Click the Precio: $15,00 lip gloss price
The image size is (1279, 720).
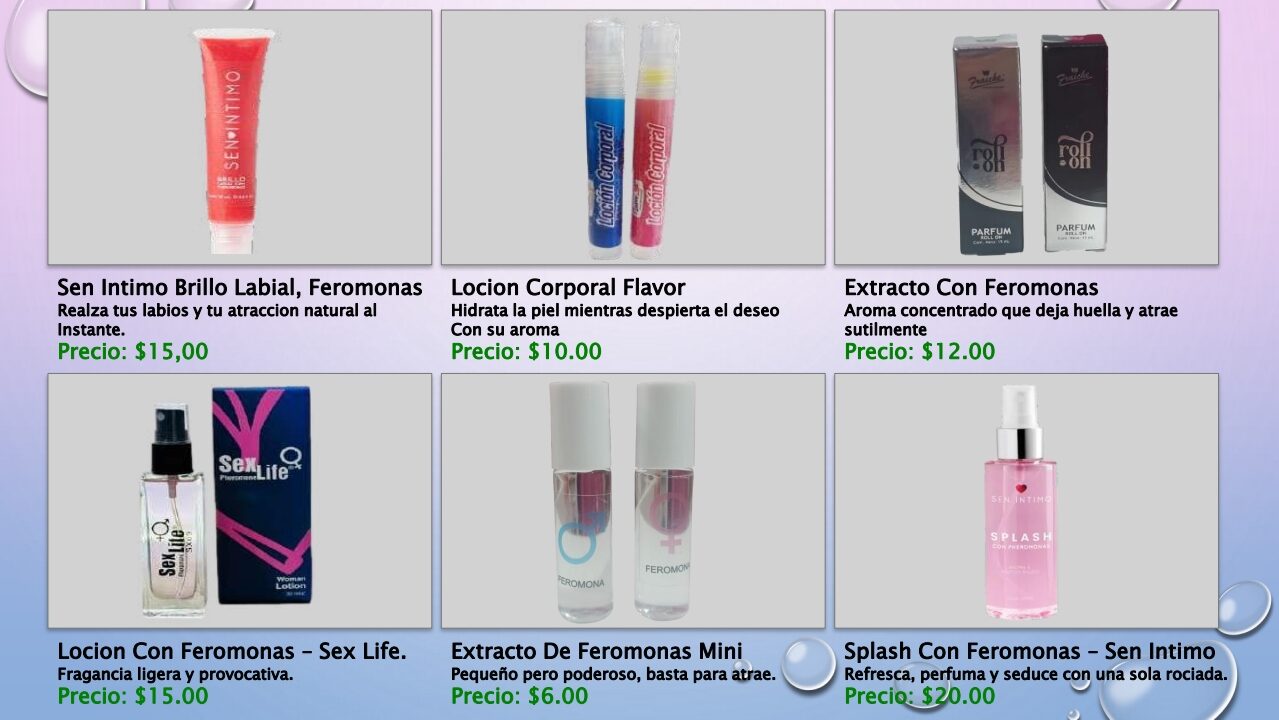click(133, 352)
